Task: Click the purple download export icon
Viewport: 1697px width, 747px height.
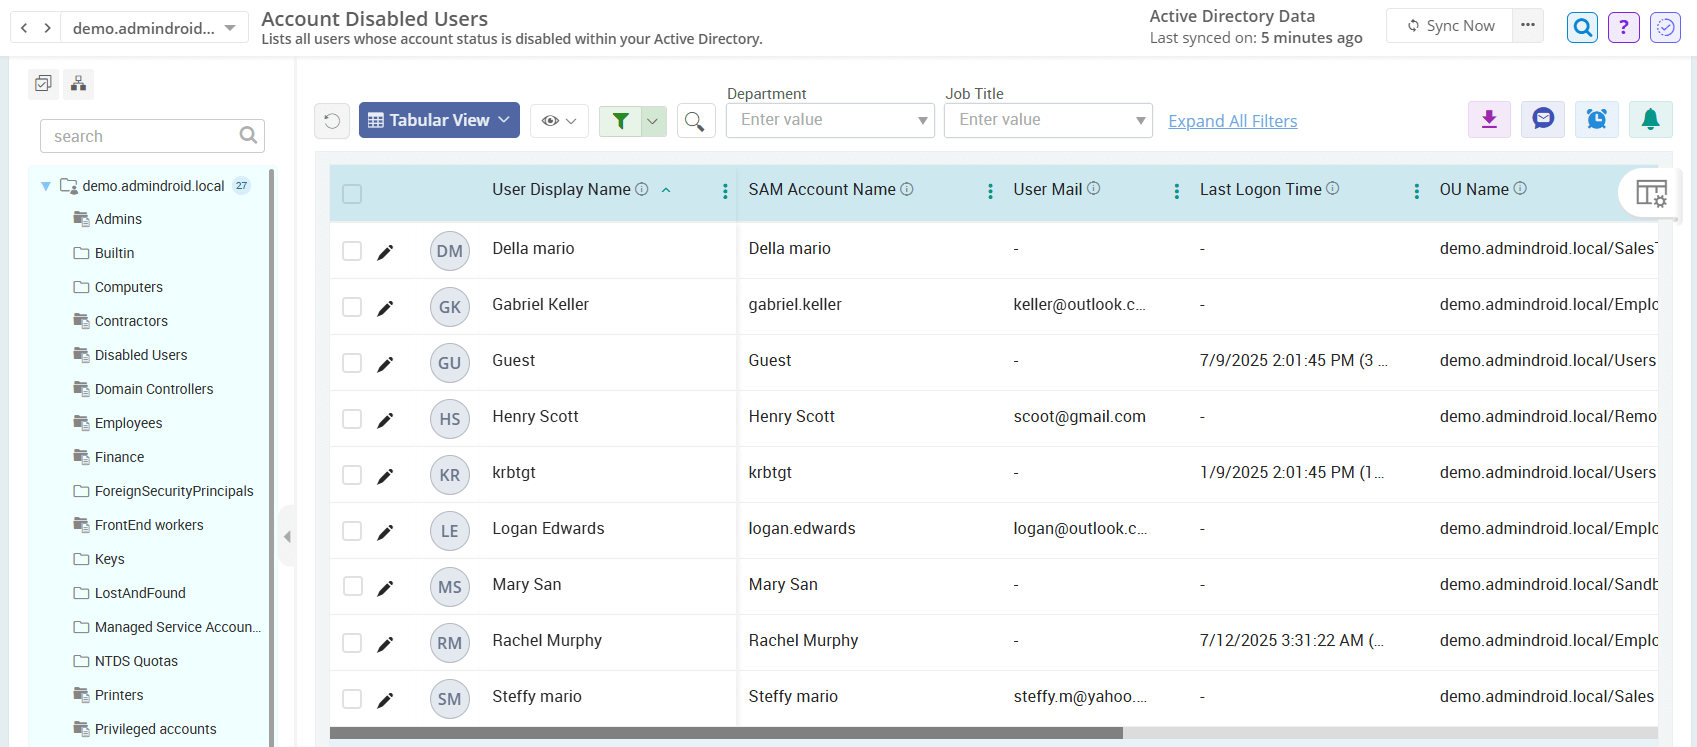Action: click(x=1489, y=119)
